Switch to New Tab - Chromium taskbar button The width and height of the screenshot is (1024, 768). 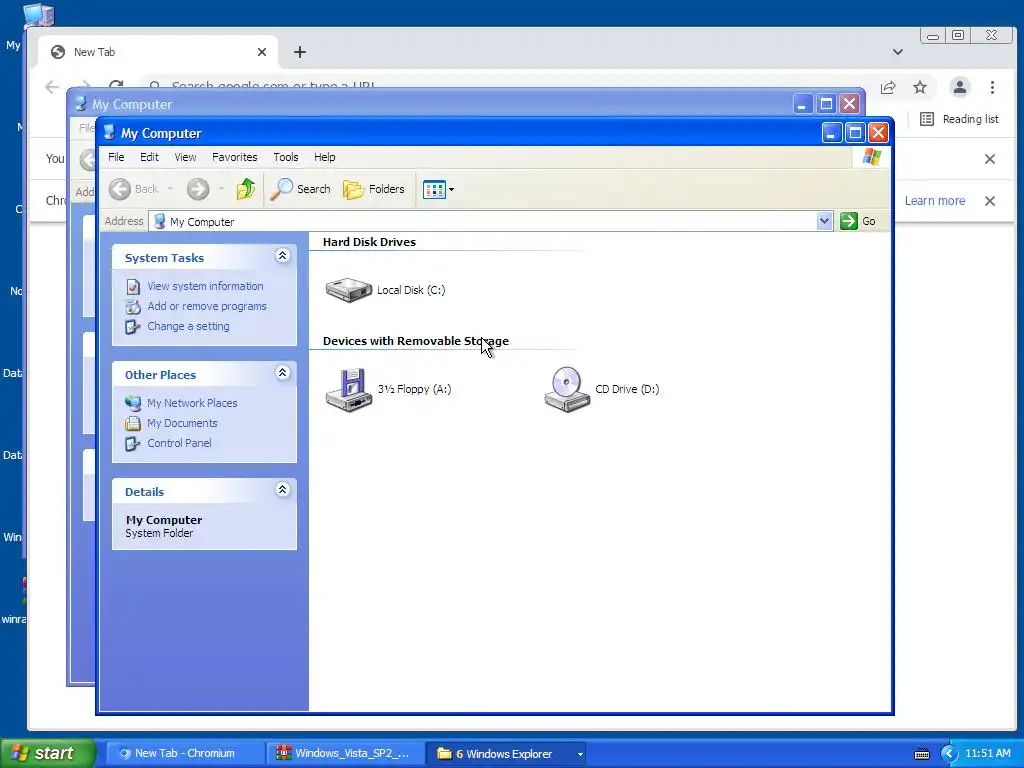pyautogui.click(x=184, y=753)
